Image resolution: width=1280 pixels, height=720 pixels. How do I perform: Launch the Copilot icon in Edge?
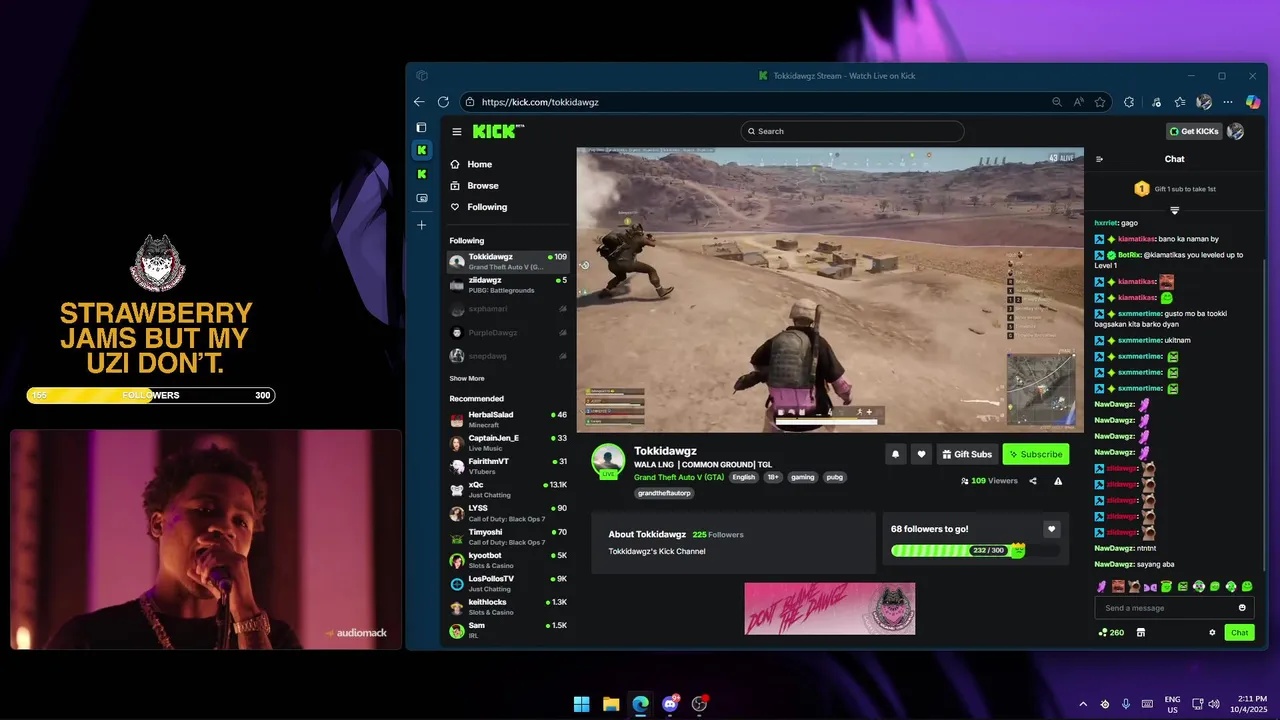point(1252,102)
